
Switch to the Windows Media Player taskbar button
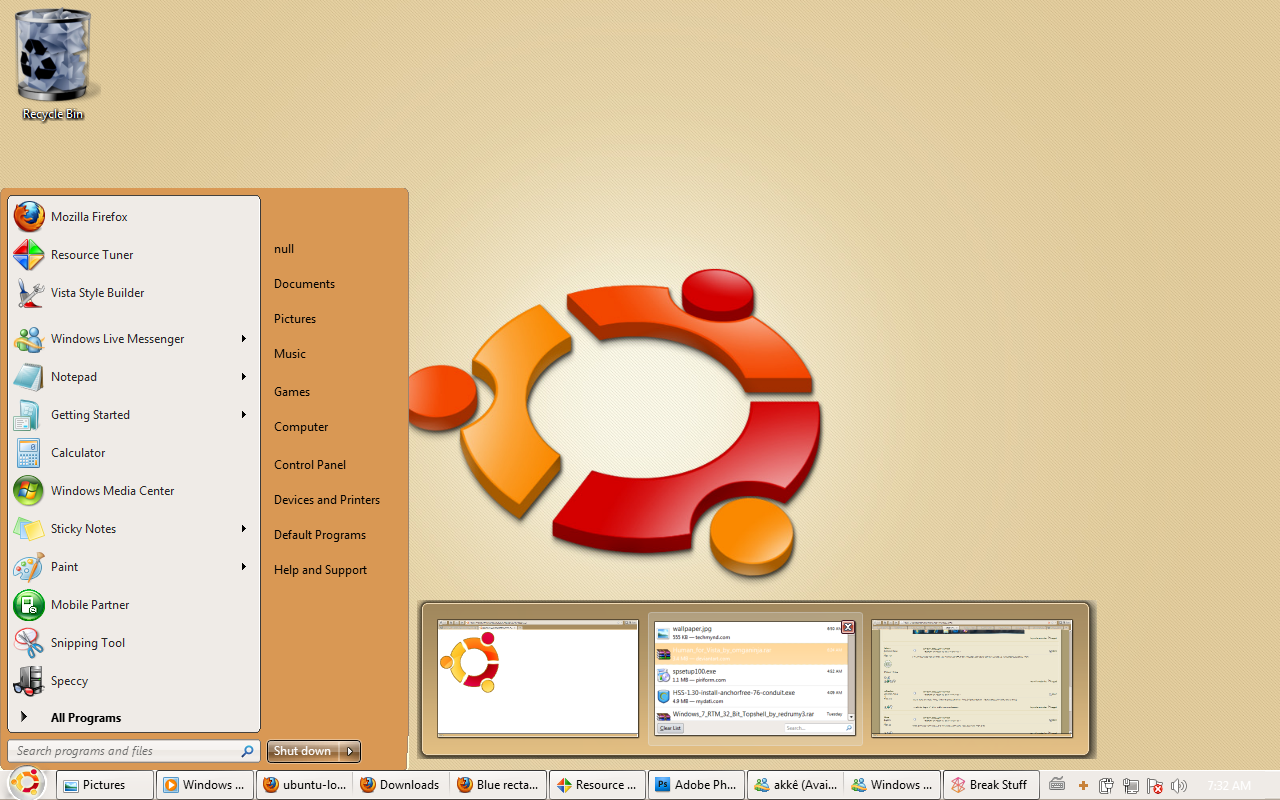[x=204, y=785]
